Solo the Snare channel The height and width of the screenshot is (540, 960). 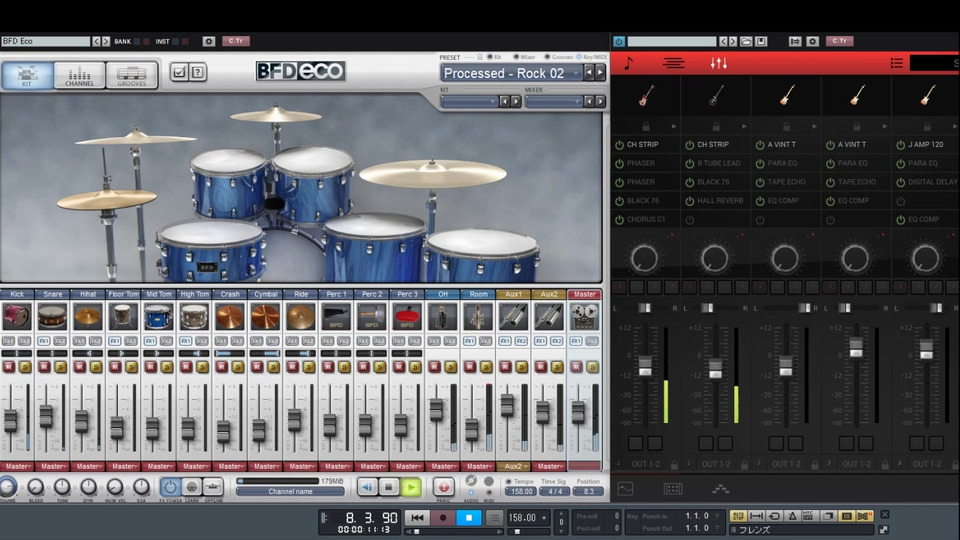(60, 367)
